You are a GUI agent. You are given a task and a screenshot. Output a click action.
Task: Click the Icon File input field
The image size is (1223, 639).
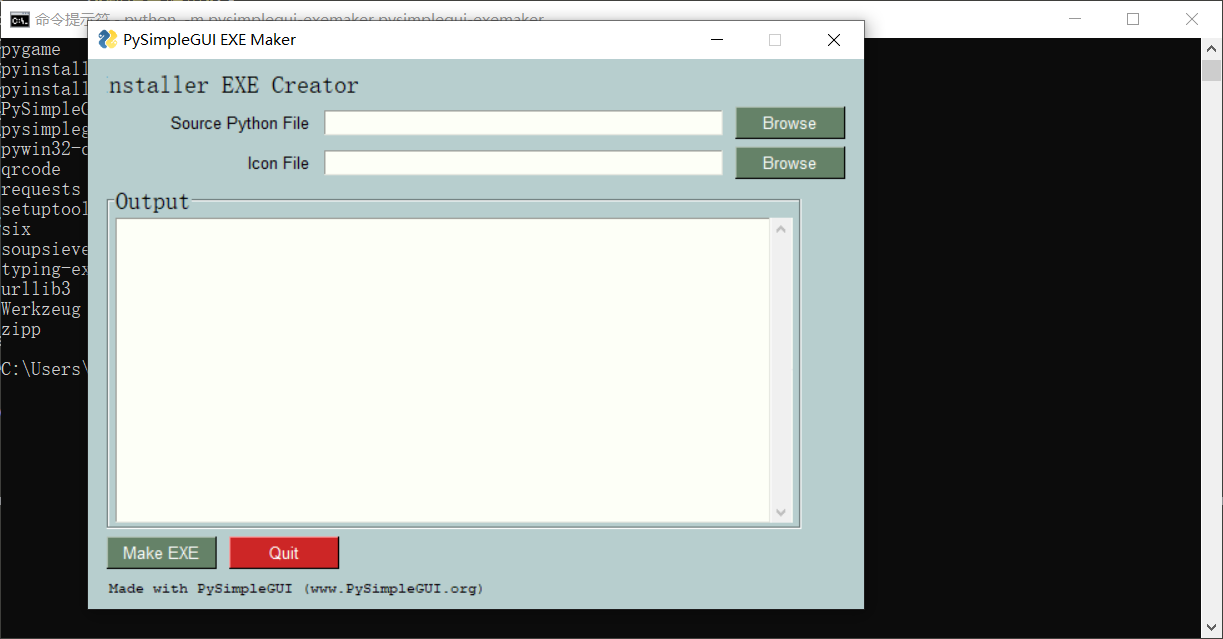point(523,163)
